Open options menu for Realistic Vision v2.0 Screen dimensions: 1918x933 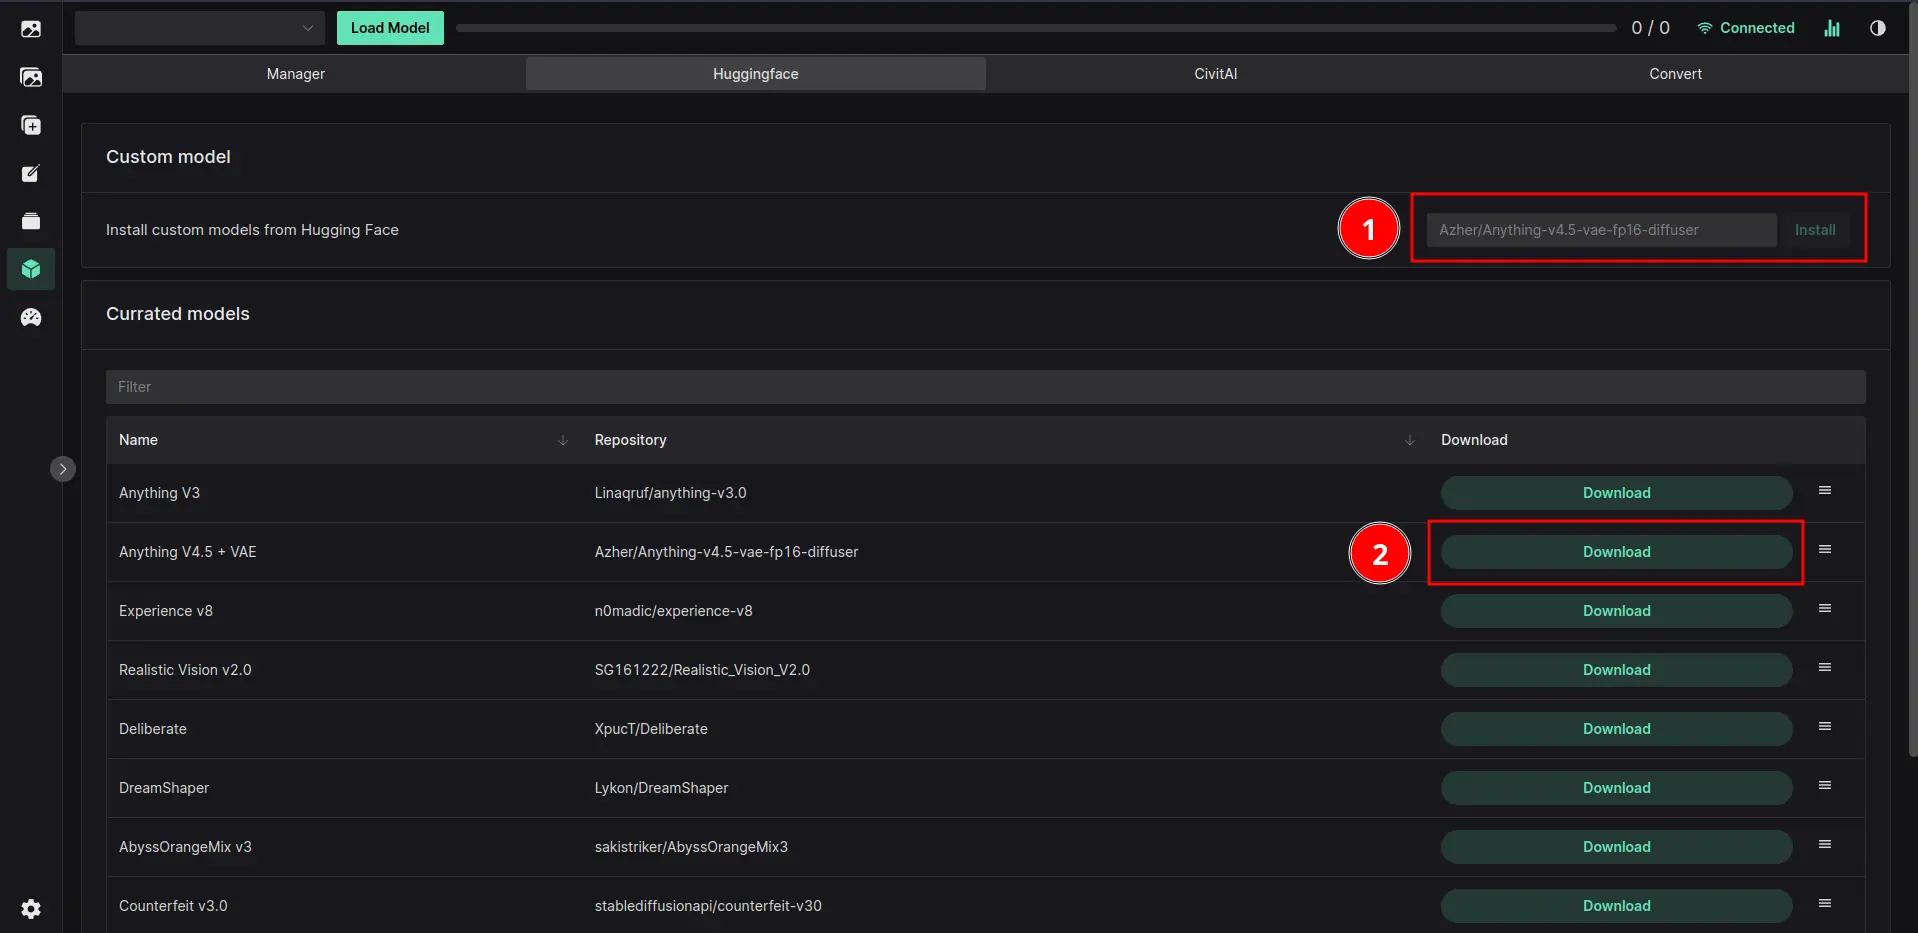click(1825, 667)
